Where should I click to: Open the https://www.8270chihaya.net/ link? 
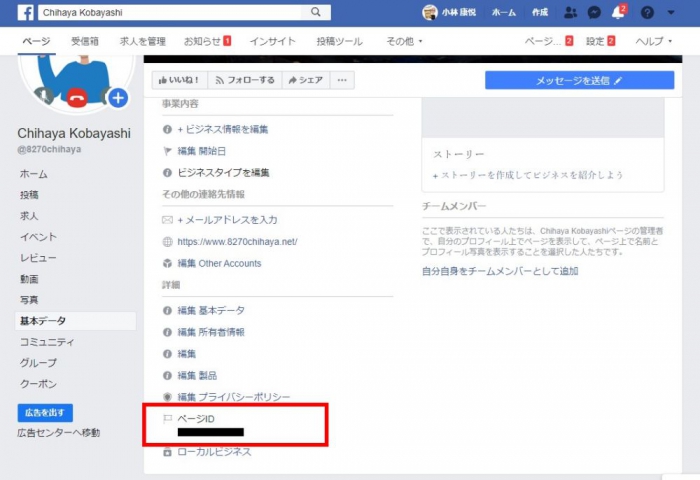[238, 242]
